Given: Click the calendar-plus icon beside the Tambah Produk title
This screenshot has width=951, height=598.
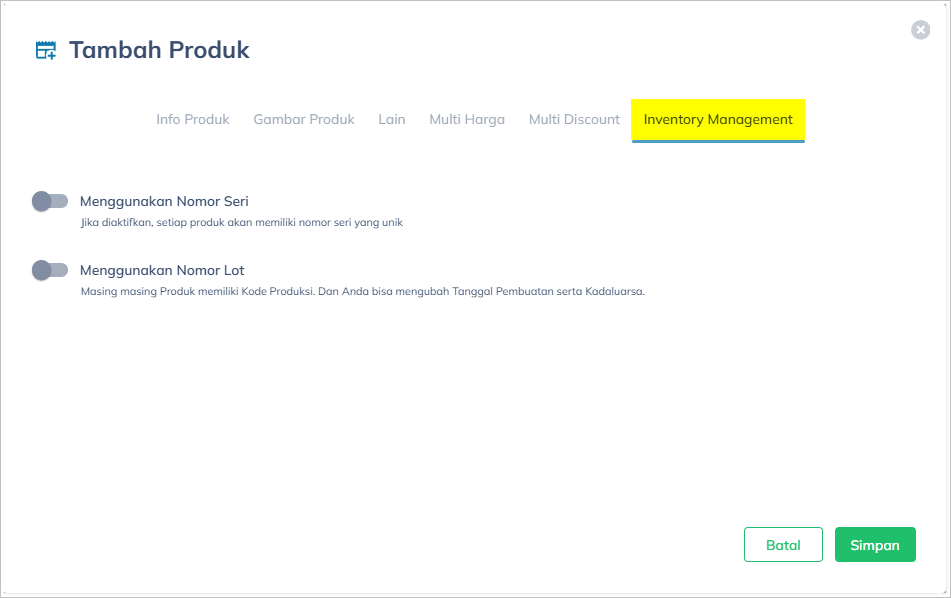Looking at the screenshot, I should [x=46, y=50].
